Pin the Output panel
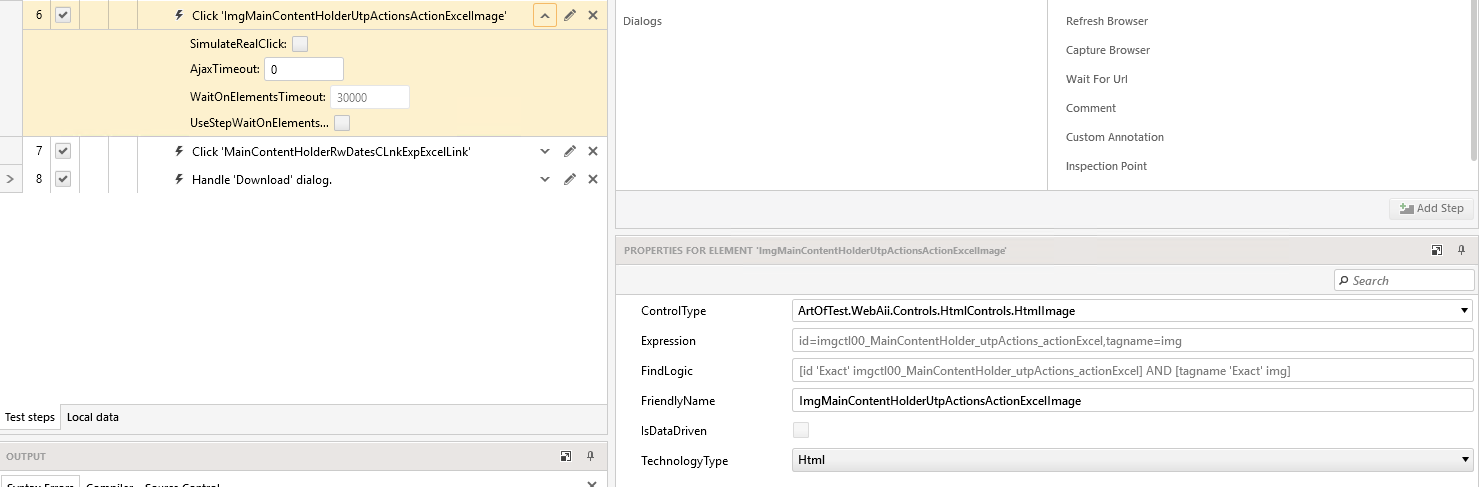Screen dimensions: 1479x487 [x=590, y=456]
